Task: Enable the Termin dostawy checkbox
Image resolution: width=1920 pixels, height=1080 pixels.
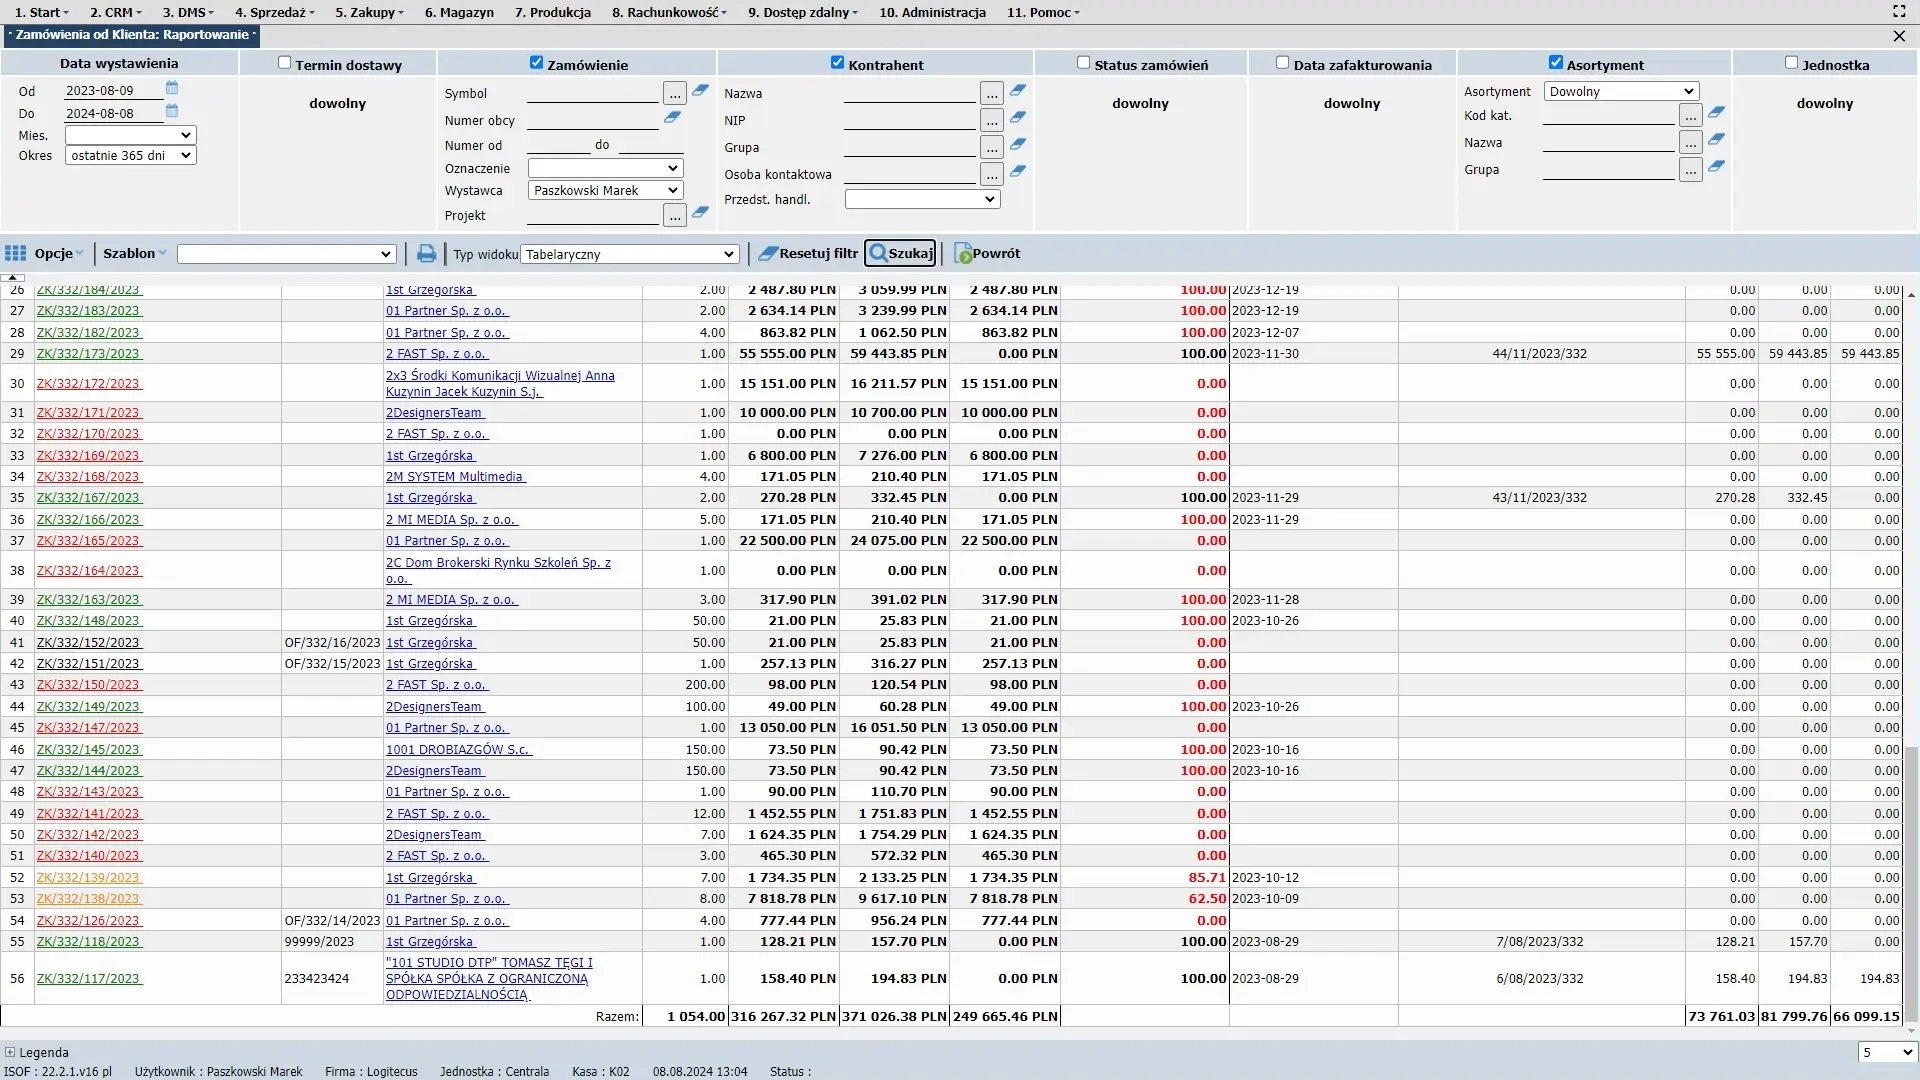Action: [284, 63]
